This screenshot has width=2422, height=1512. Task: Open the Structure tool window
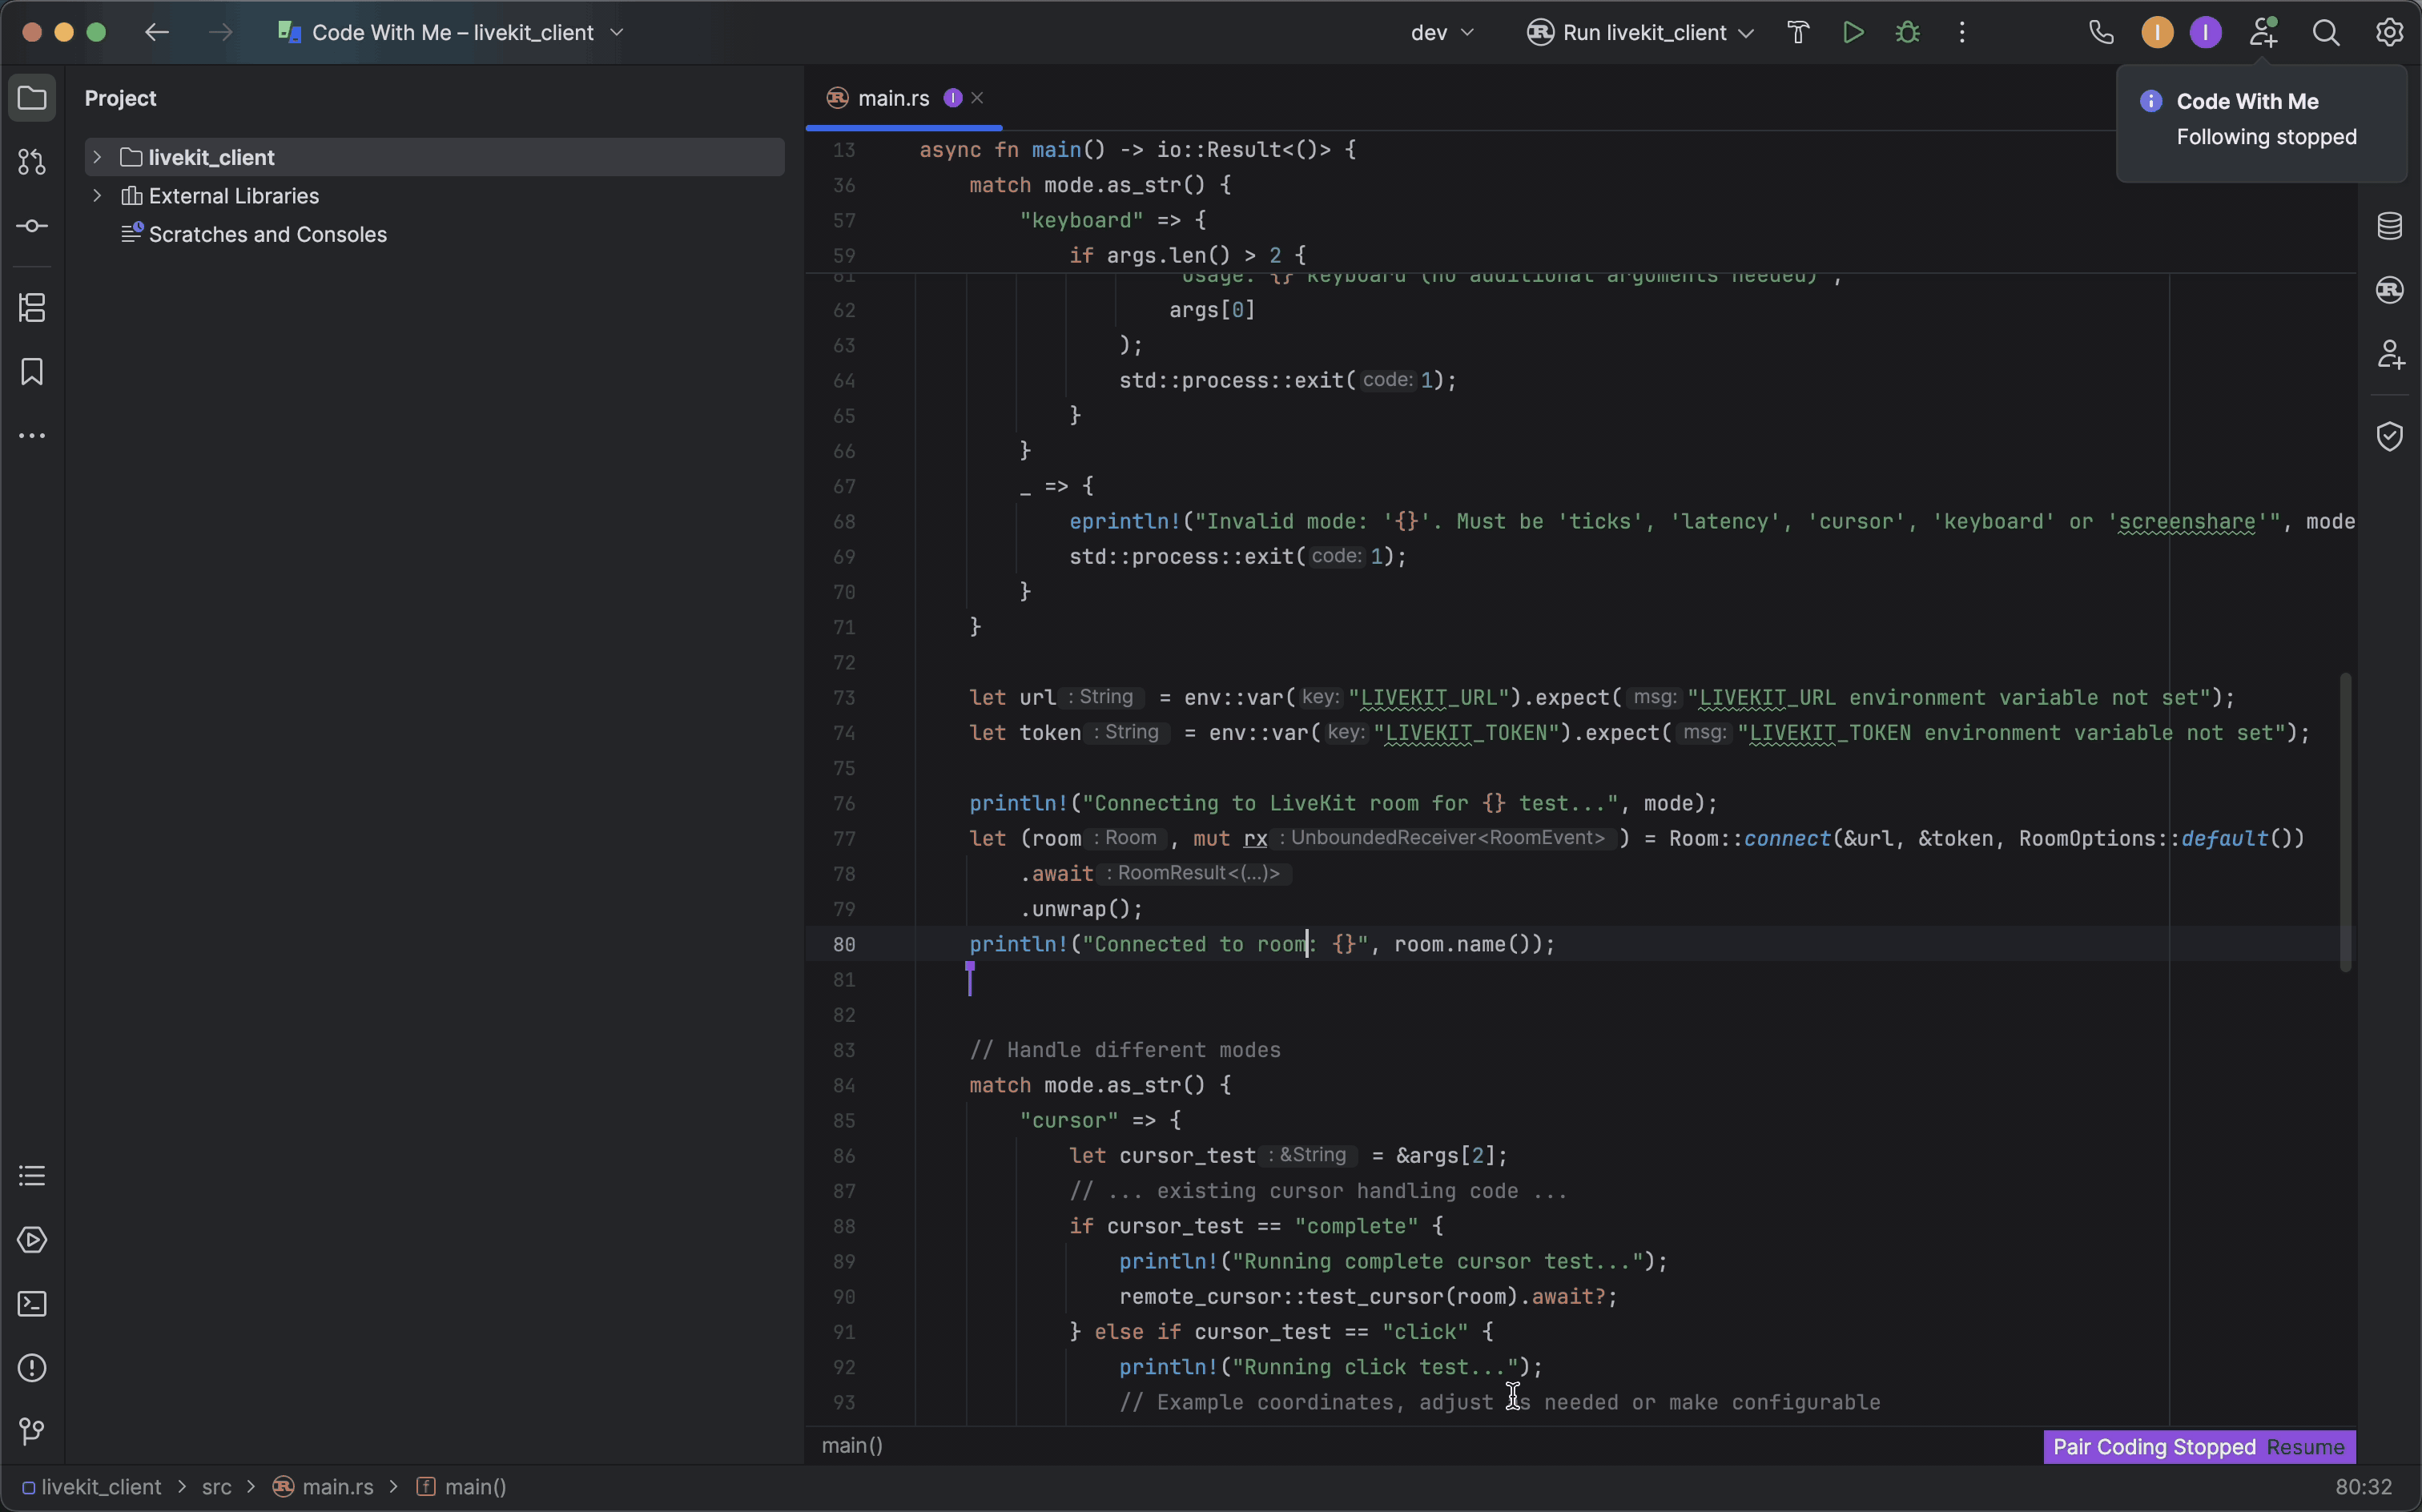click(32, 308)
